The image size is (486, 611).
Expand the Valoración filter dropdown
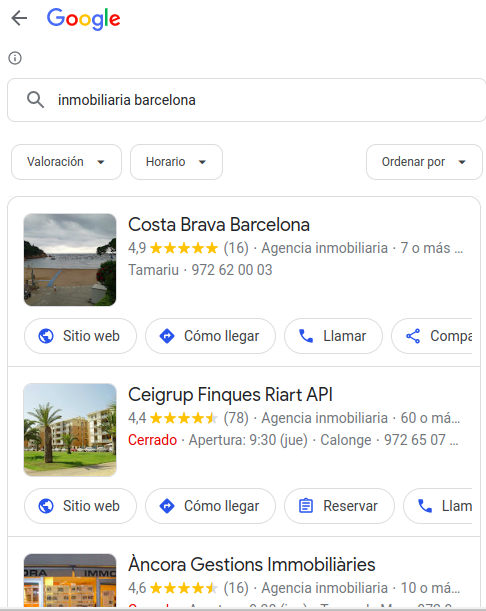coord(66,162)
